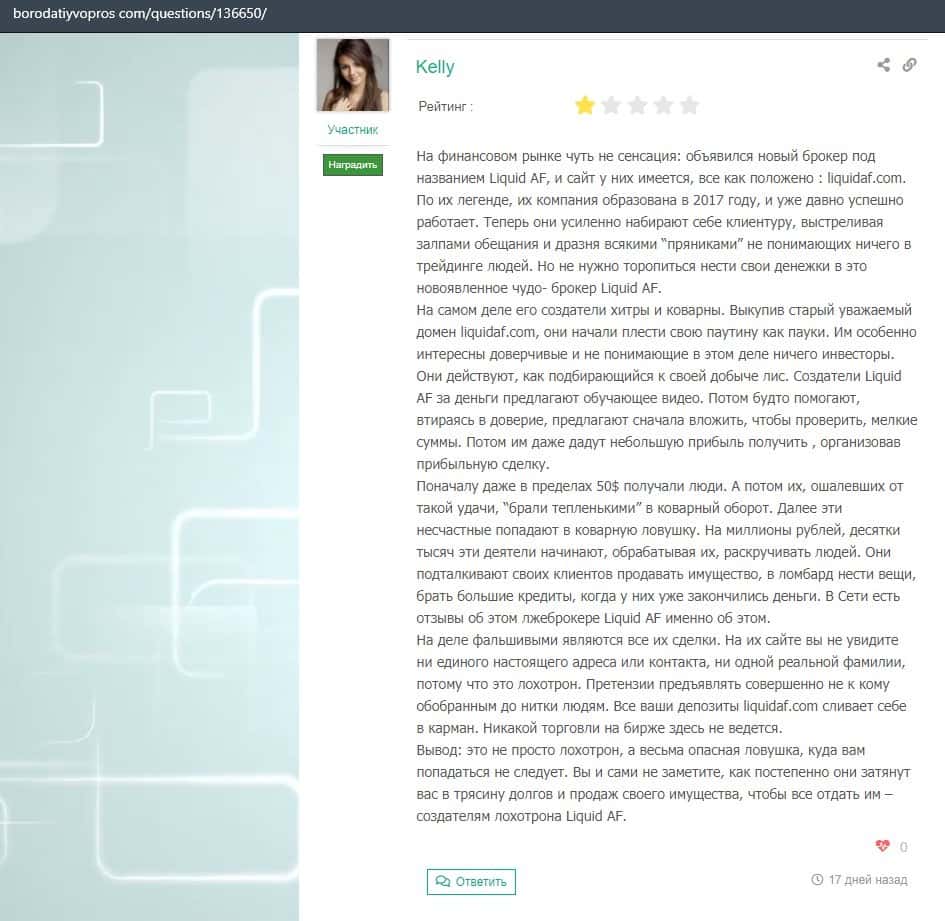Viewport: 945px width, 921px height.
Task: Click the line beginning 'На самом деле его создатели'
Action: tap(664, 310)
